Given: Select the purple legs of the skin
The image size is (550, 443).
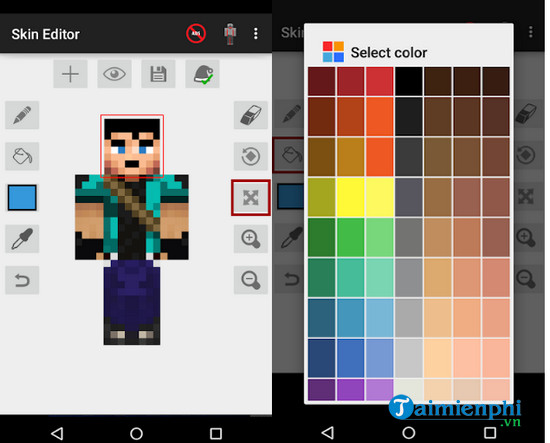Looking at the screenshot, I should (x=132, y=302).
